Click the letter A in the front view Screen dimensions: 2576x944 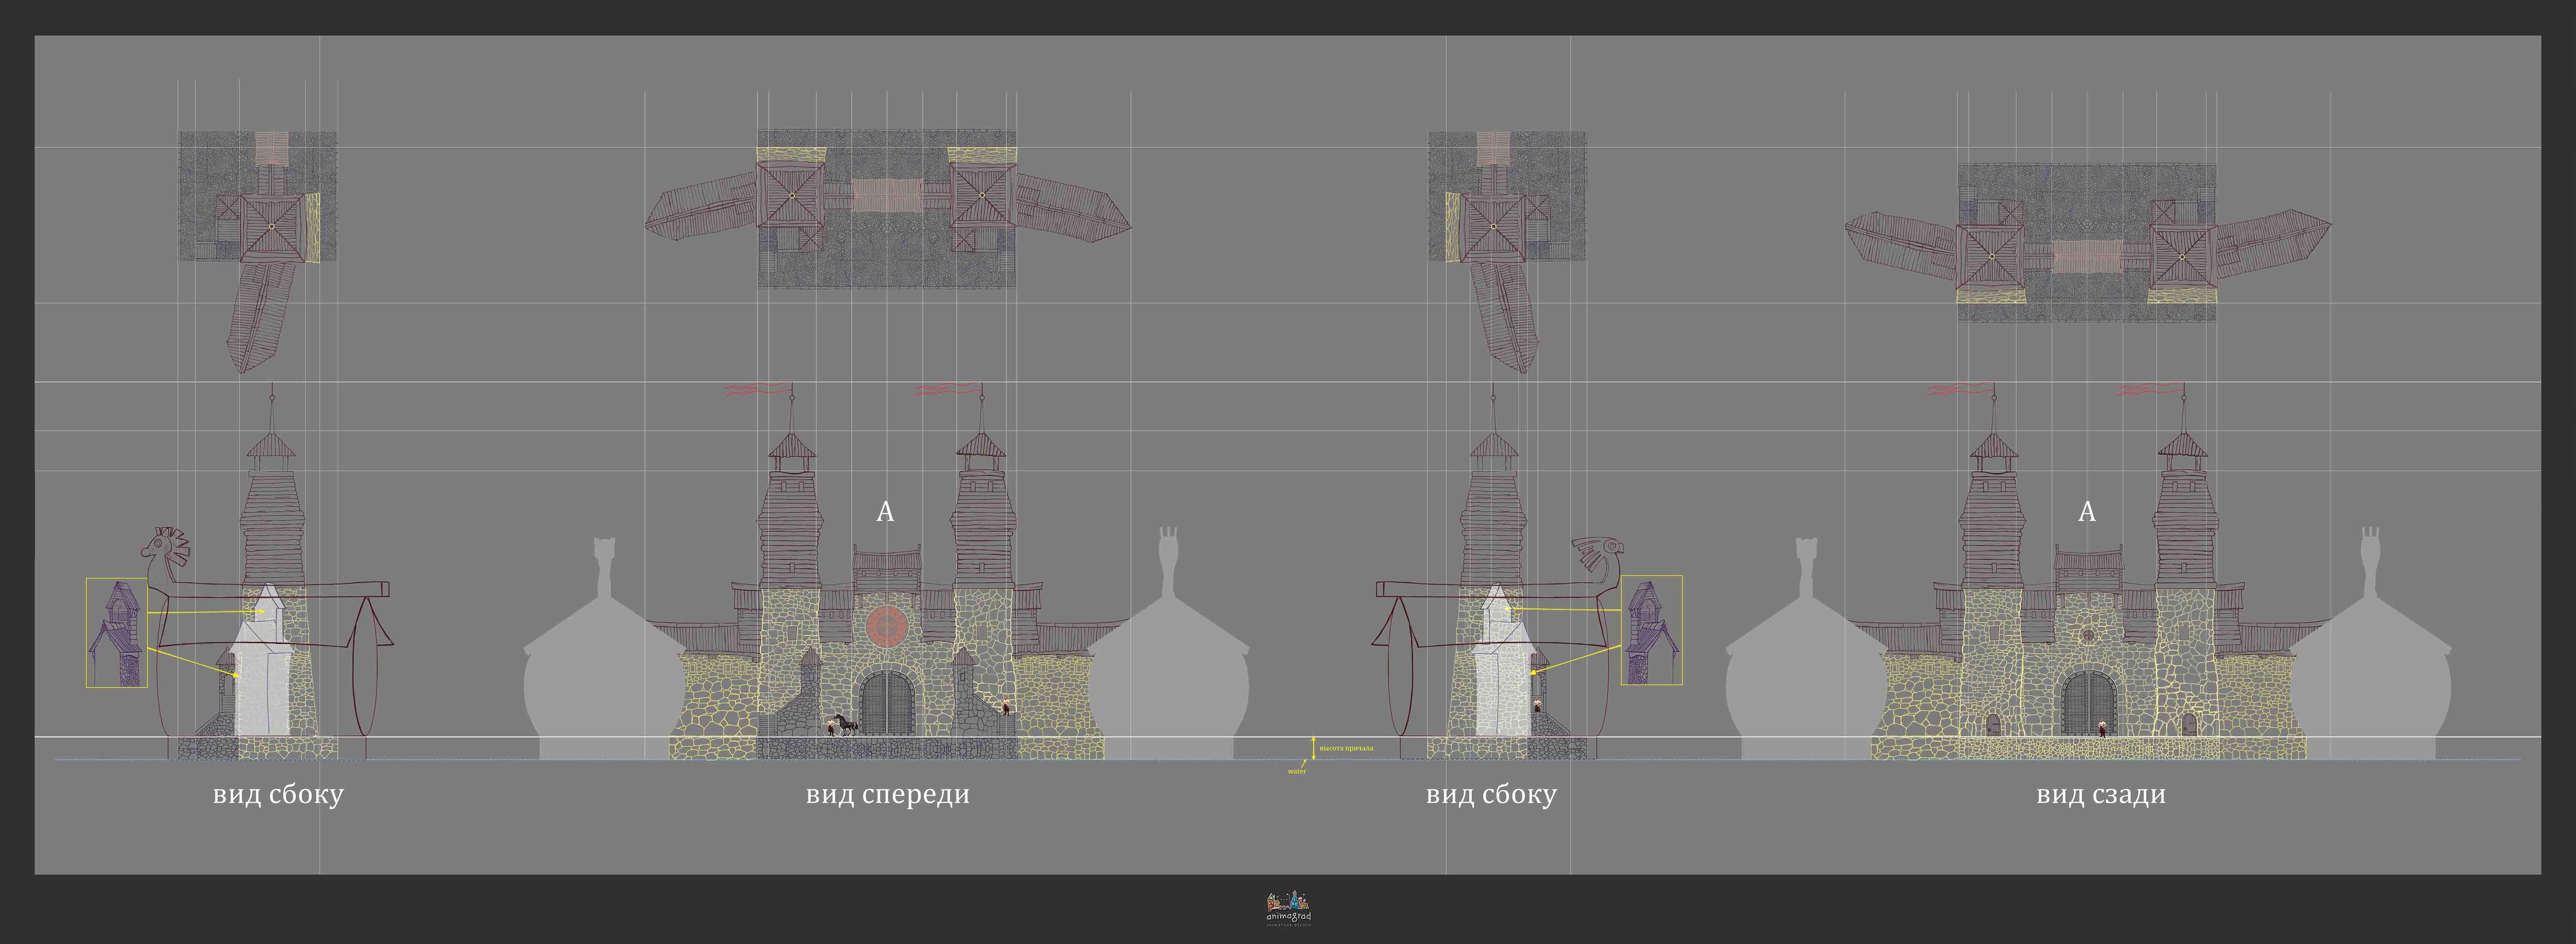pyautogui.click(x=885, y=512)
